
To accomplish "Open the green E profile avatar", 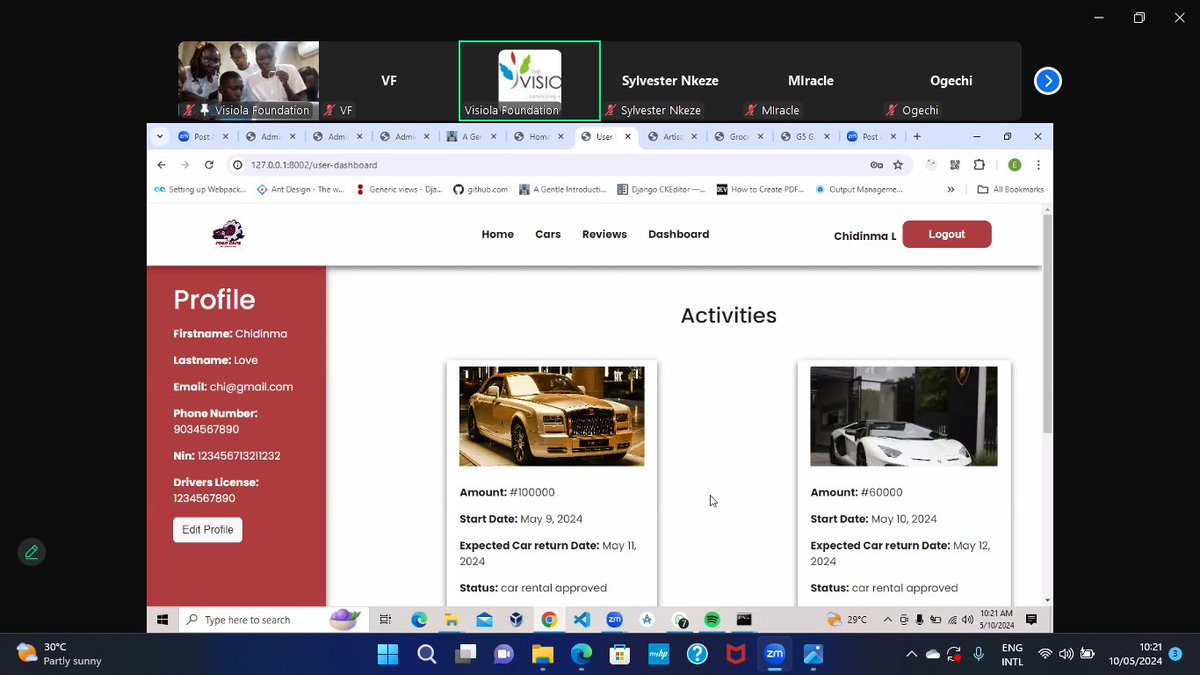I will (x=1014, y=165).
